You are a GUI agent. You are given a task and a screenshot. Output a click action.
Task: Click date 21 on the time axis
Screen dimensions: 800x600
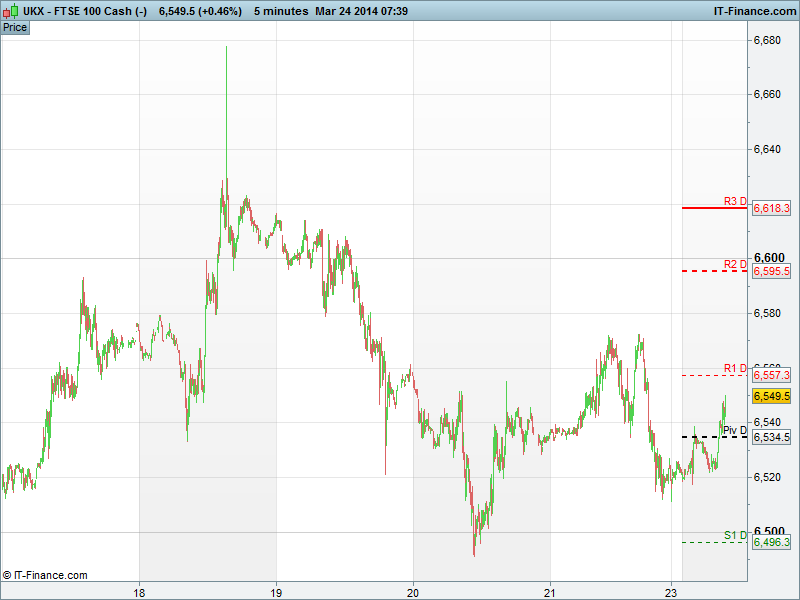550,591
